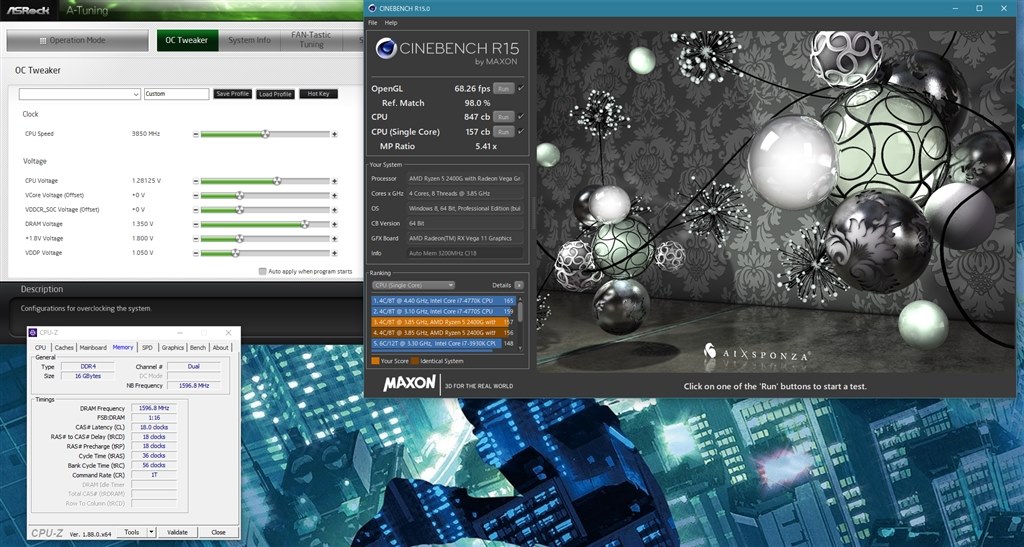Switch to the CPU tab in CPU-Z
Screen dimensions: 1024x547
point(40,348)
